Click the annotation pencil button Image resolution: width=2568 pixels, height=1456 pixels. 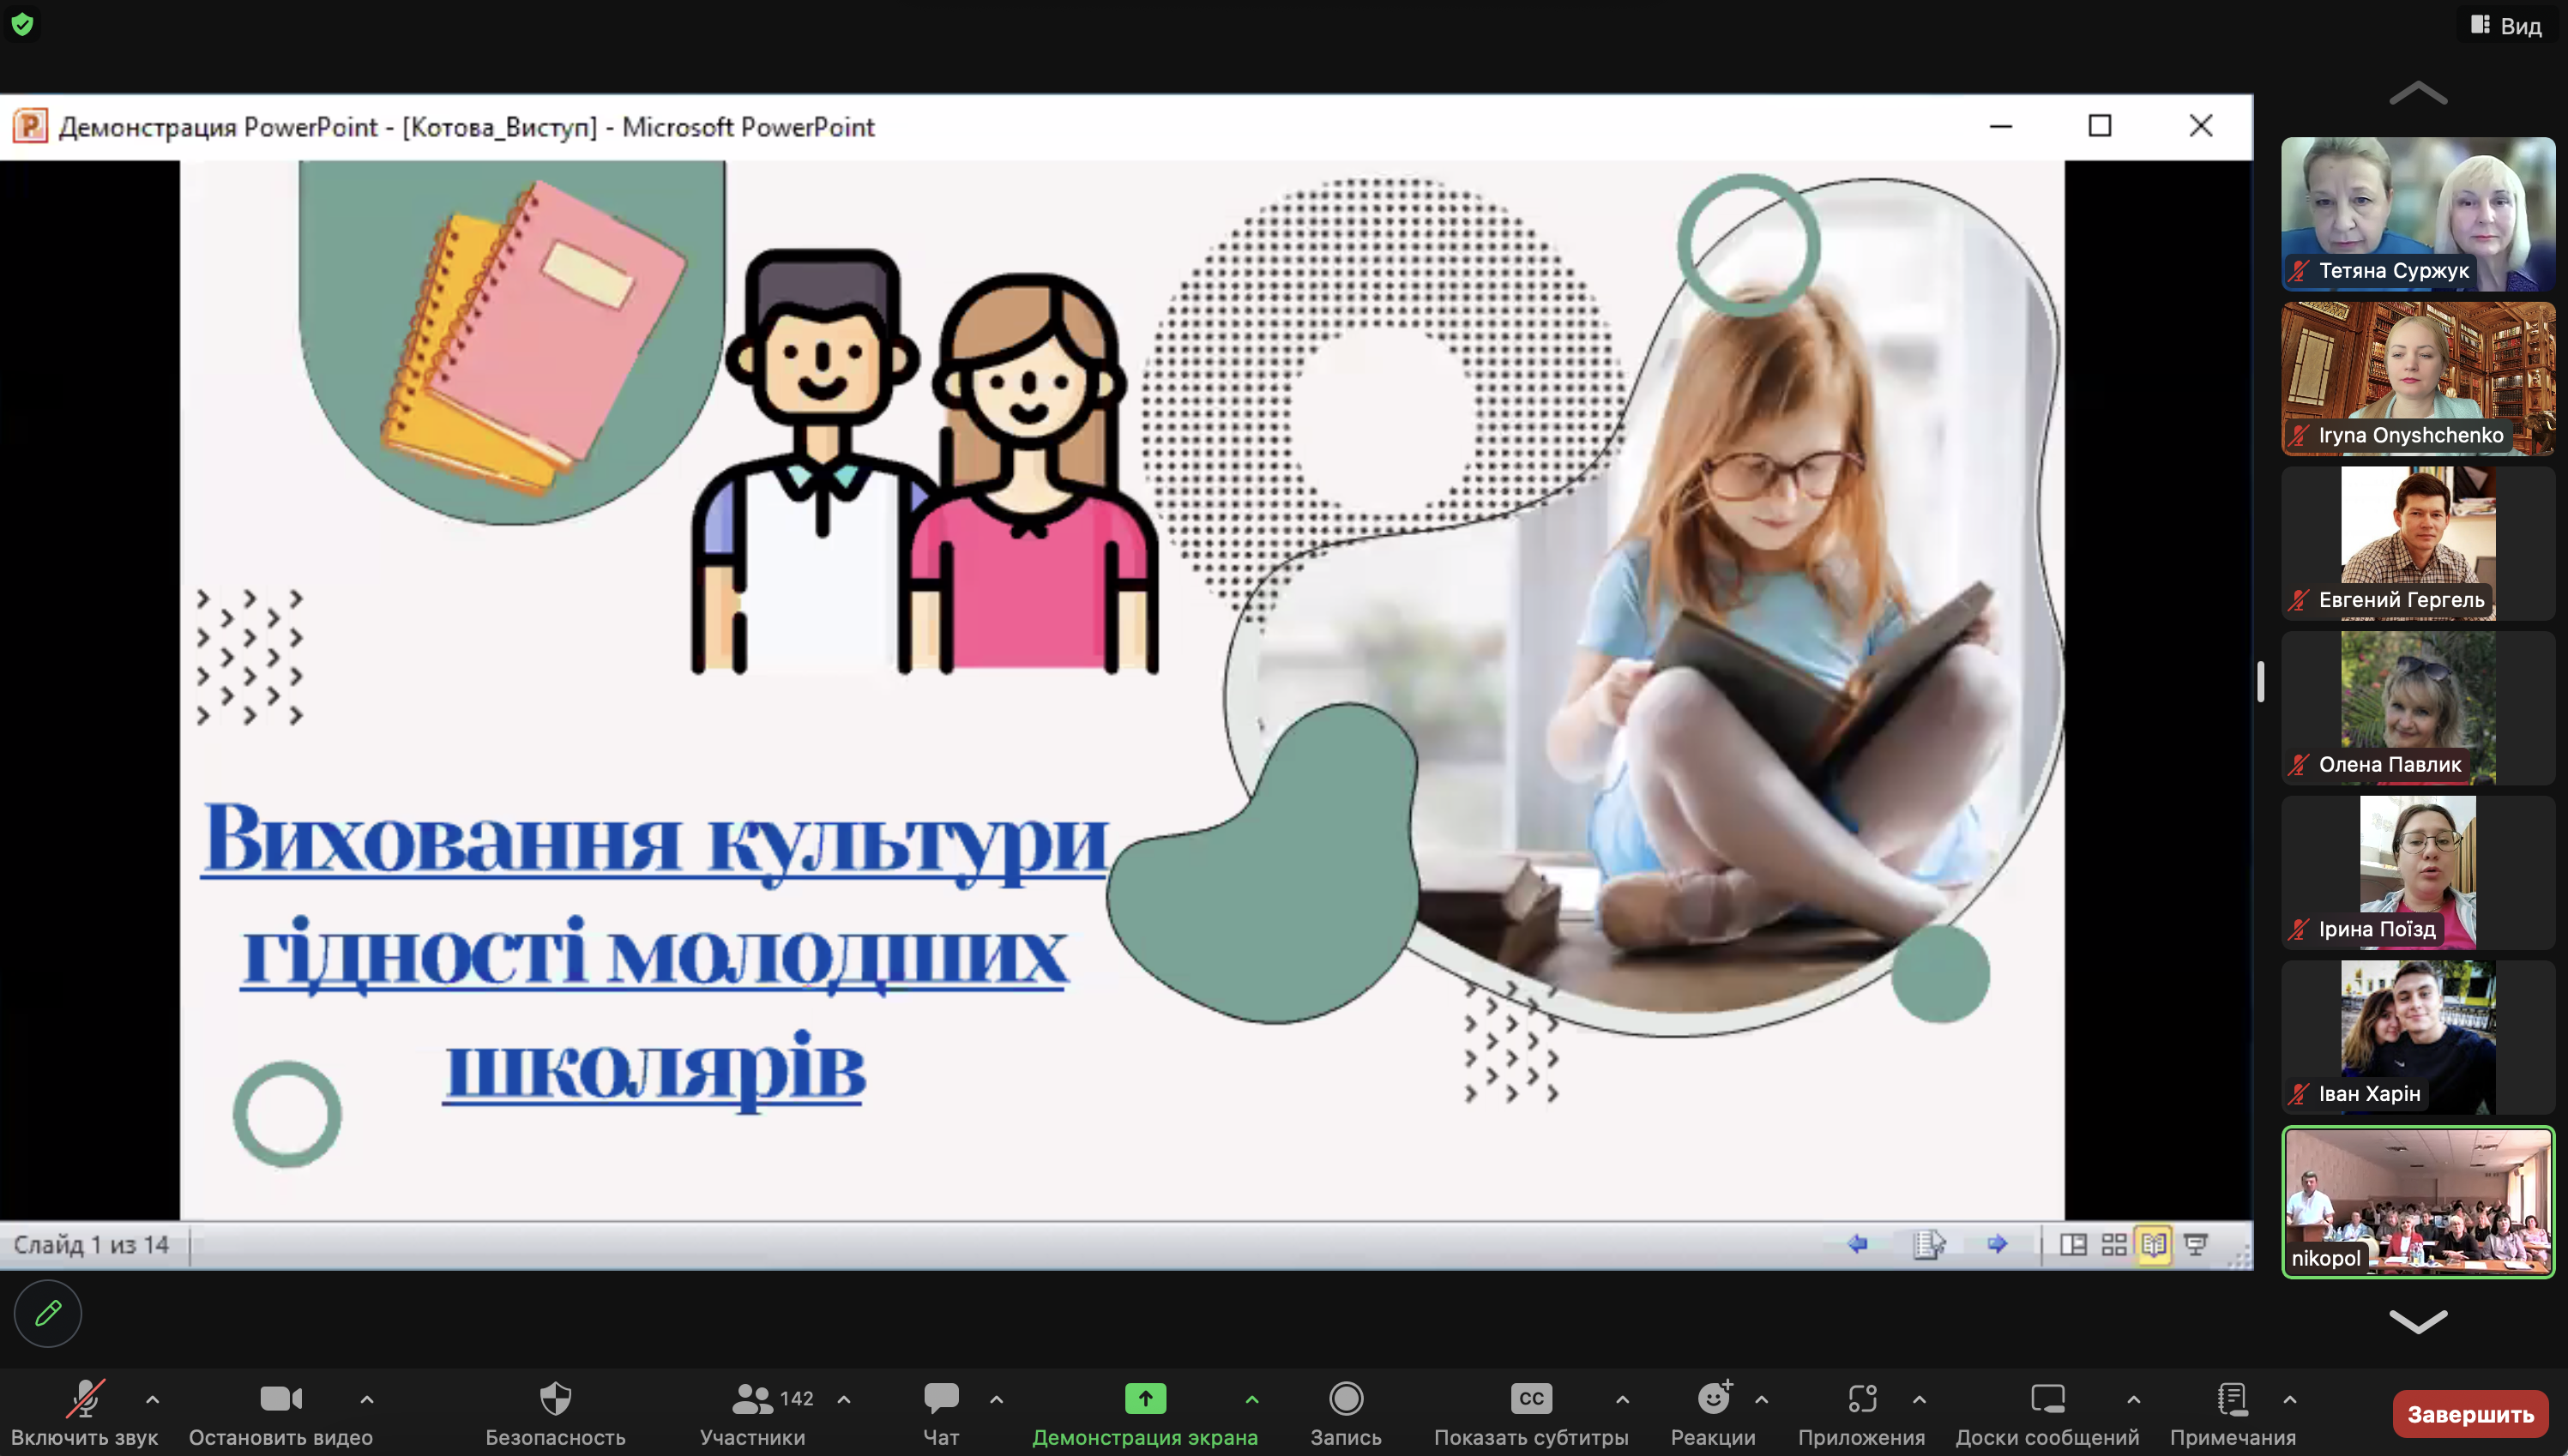[x=48, y=1313]
